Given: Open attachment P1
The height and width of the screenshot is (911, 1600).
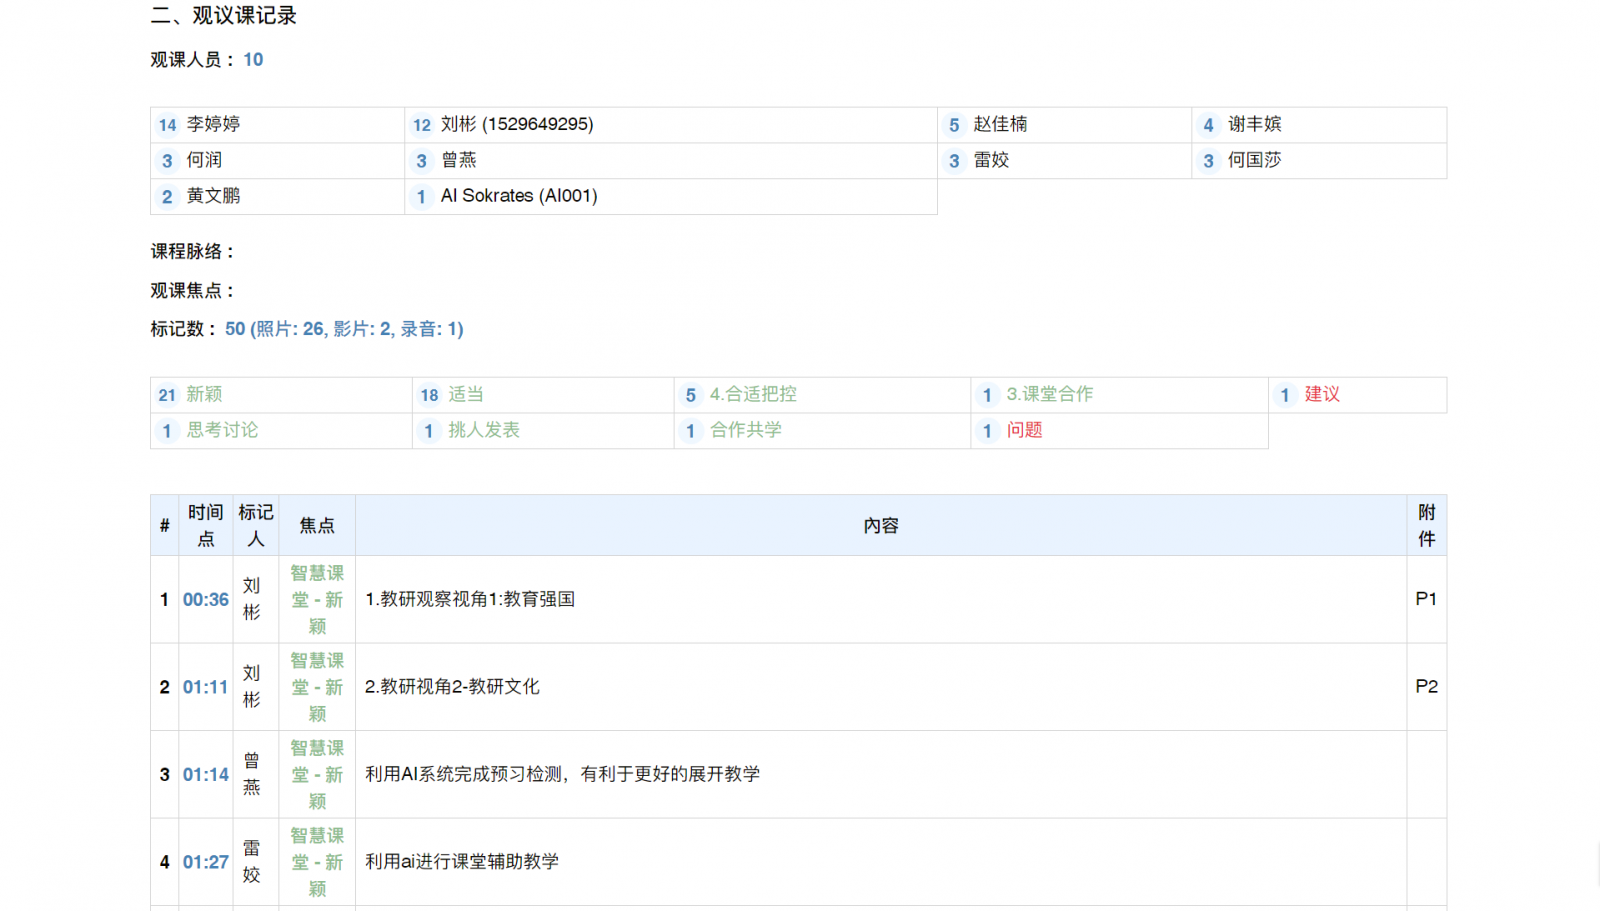Looking at the screenshot, I should click(1426, 599).
